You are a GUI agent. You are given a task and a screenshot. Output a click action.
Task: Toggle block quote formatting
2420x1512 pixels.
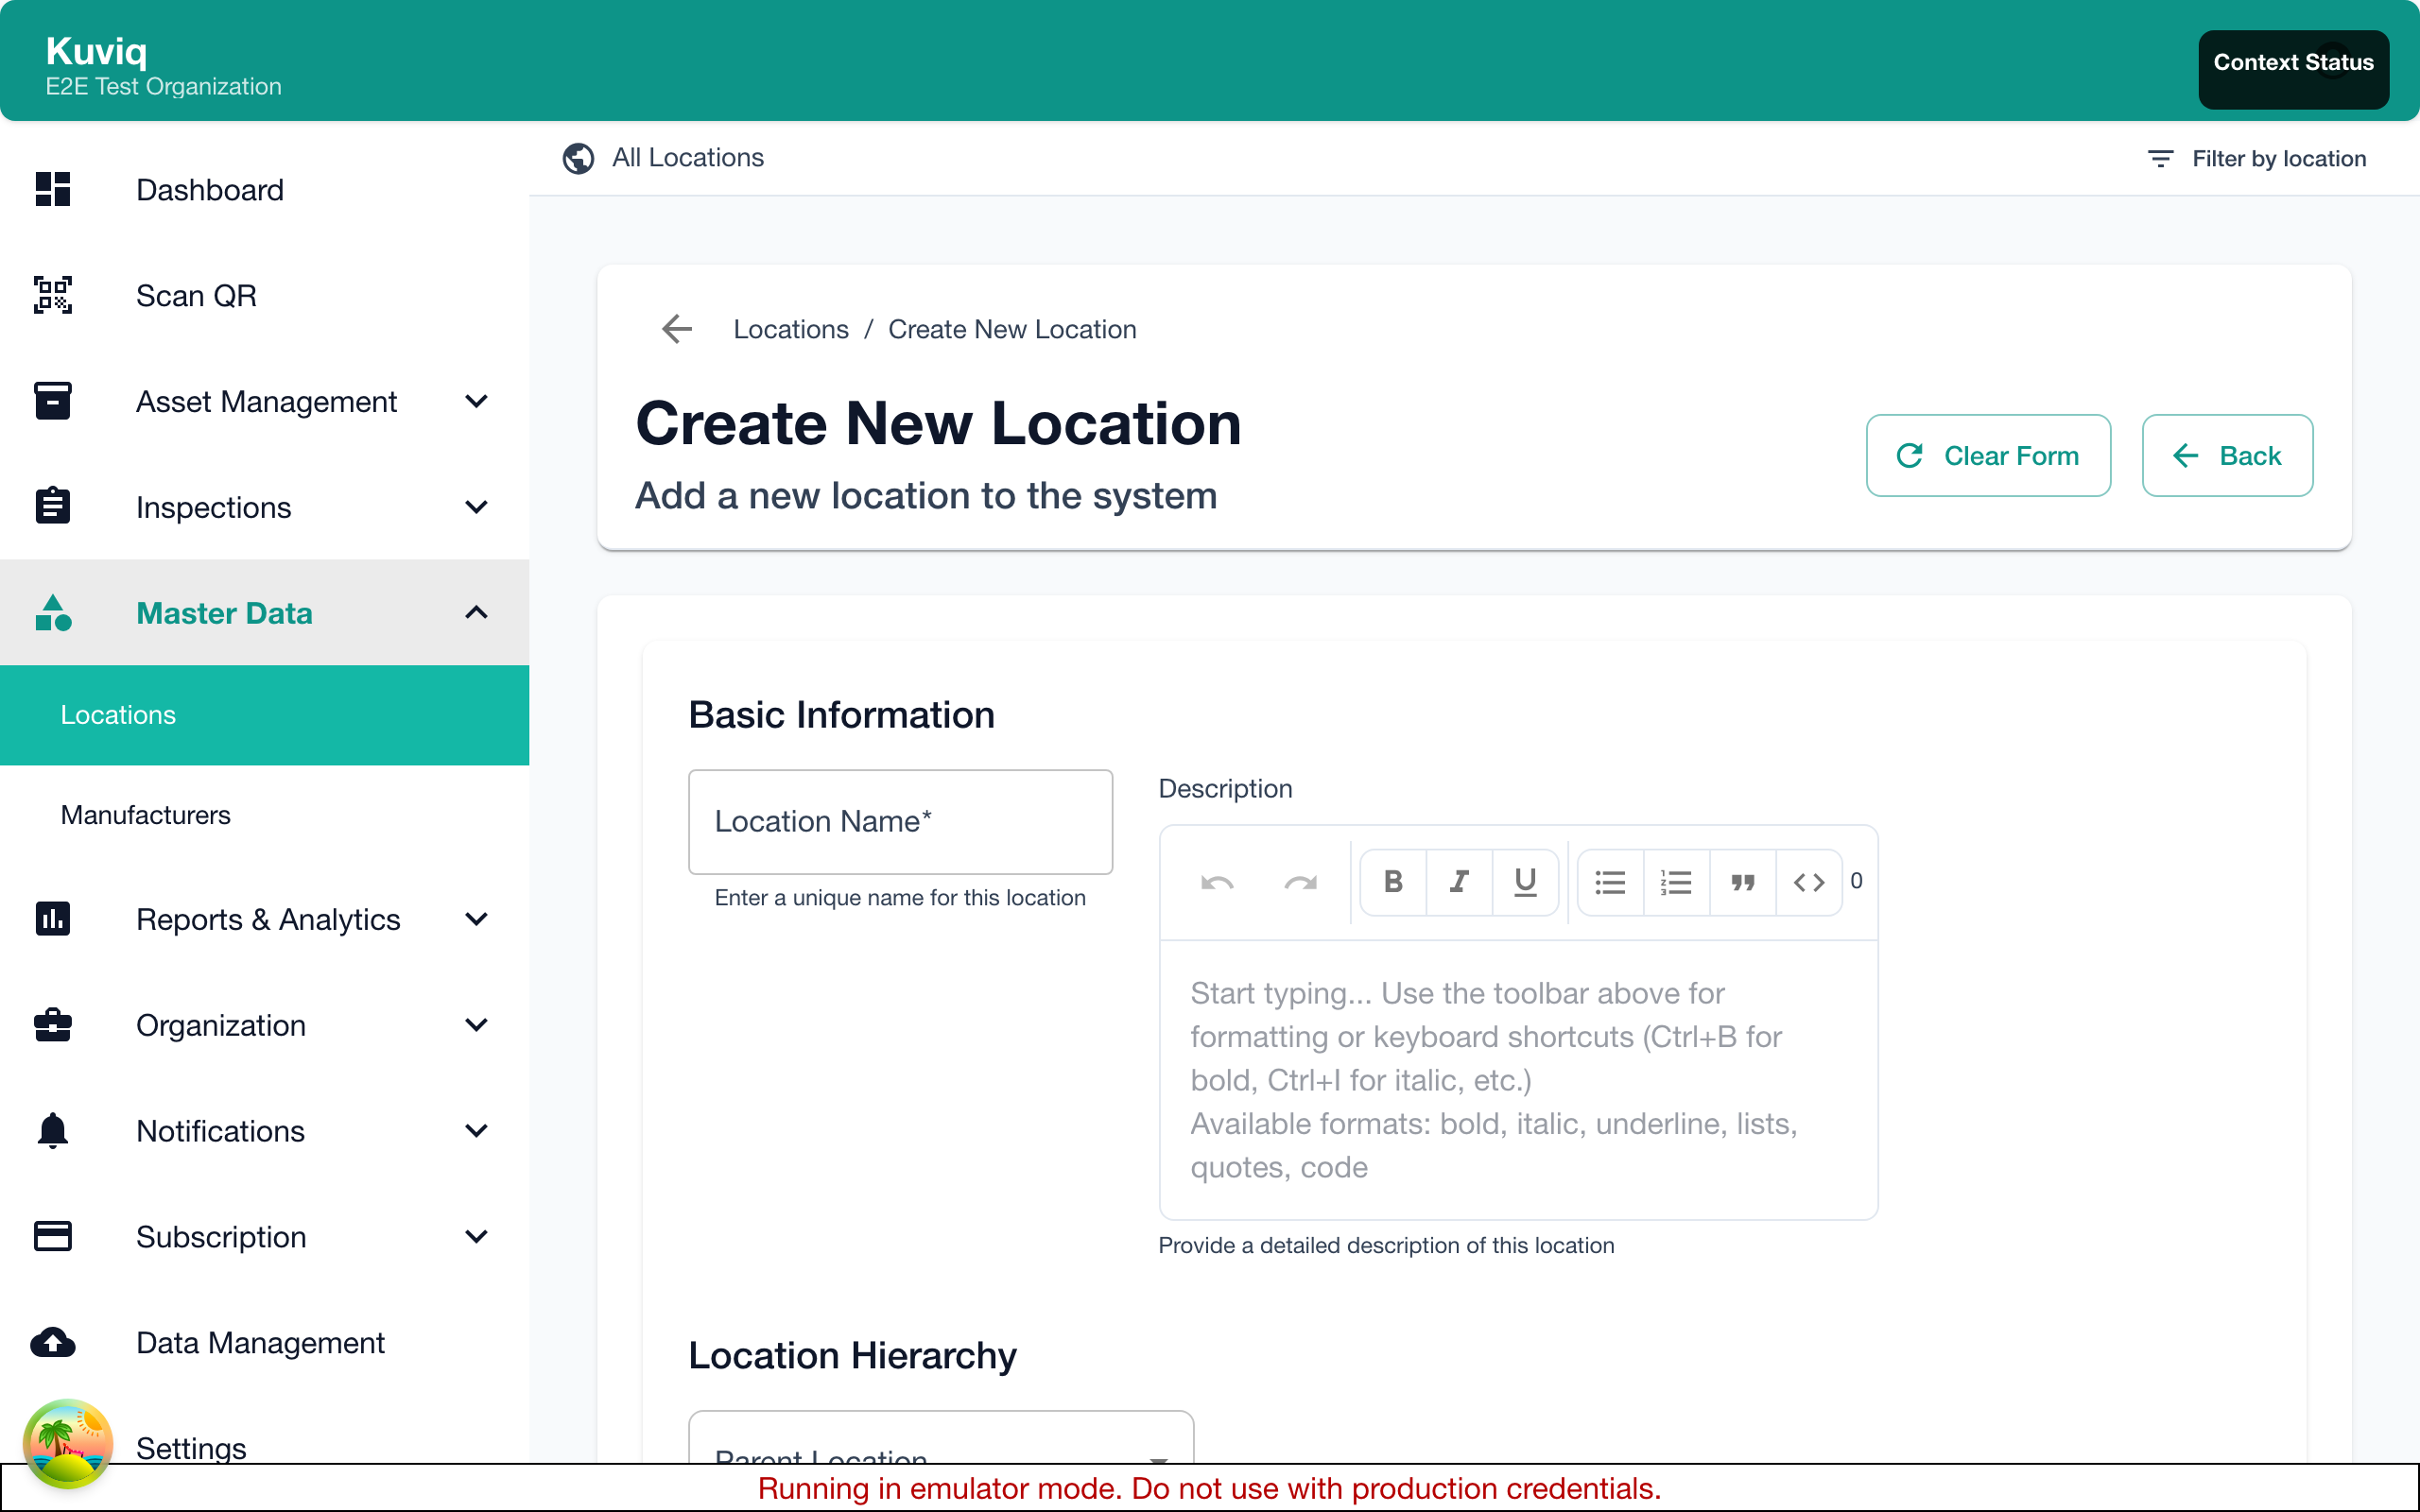[x=1743, y=882]
